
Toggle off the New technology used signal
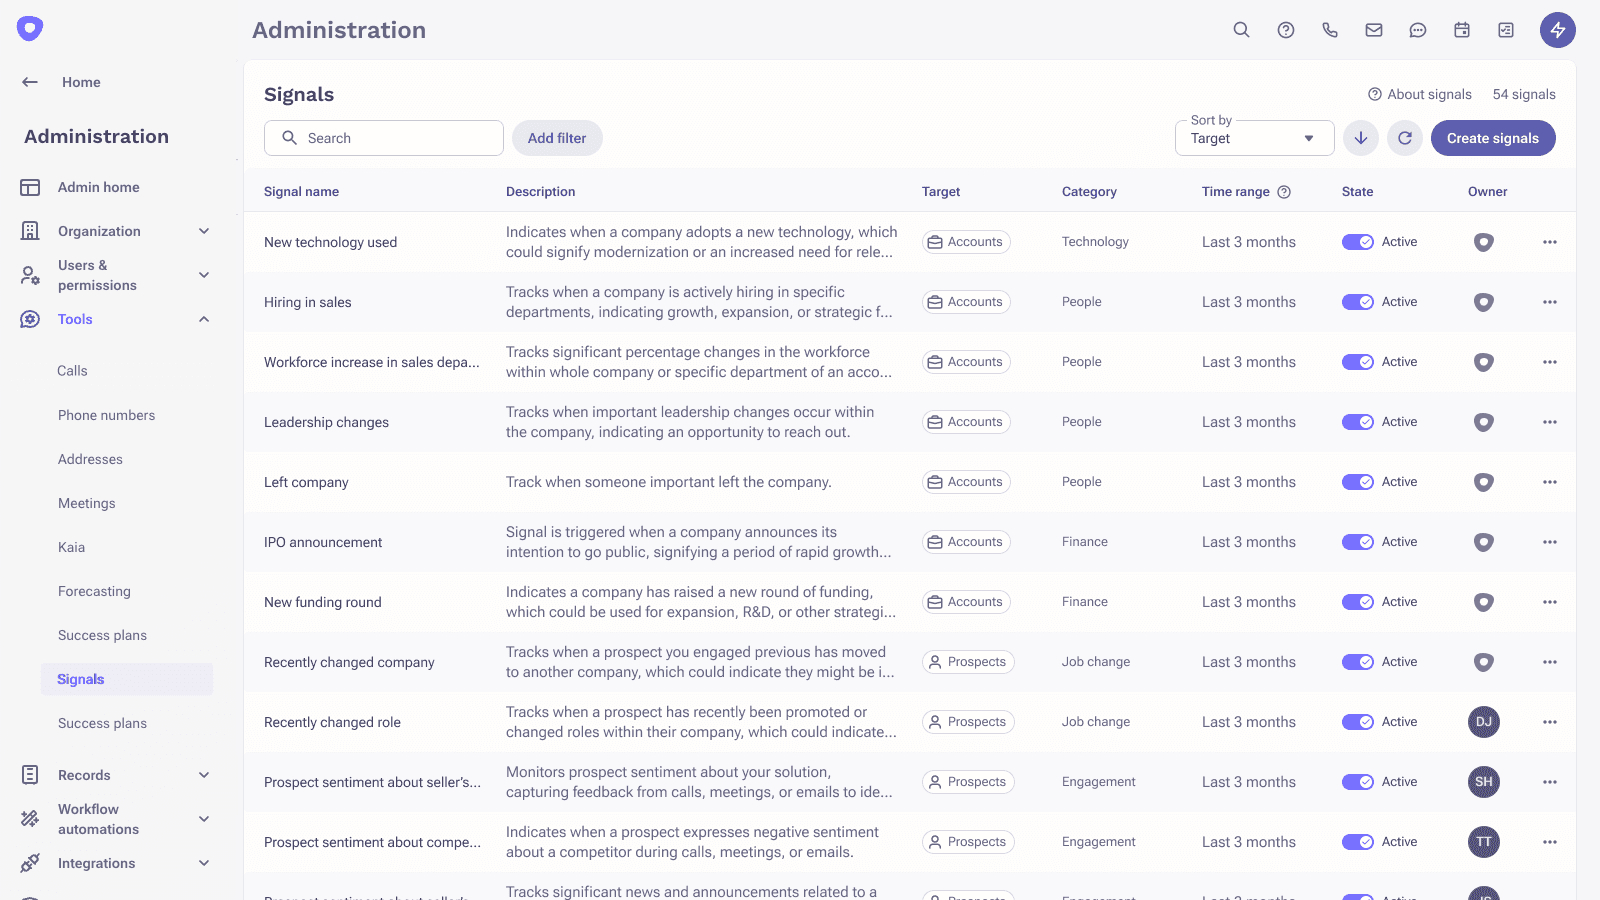1358,242
